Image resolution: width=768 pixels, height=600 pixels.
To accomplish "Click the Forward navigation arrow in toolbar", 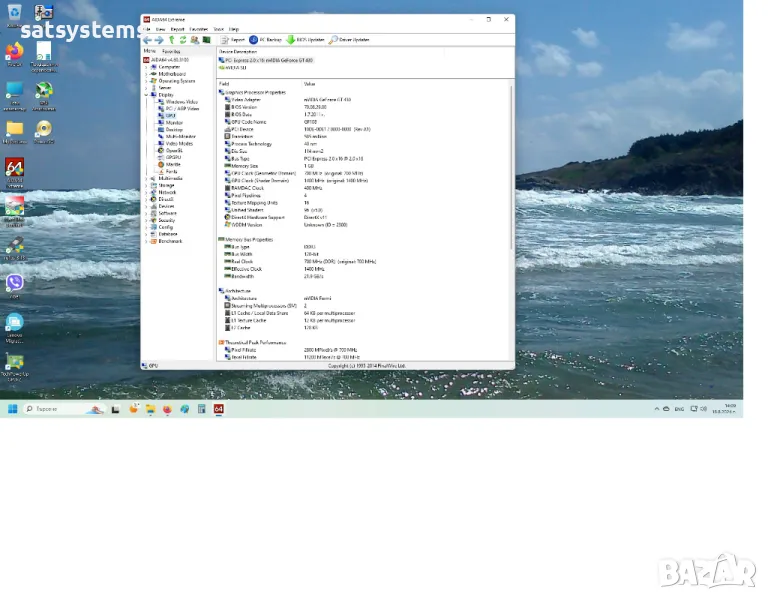I will coord(158,40).
